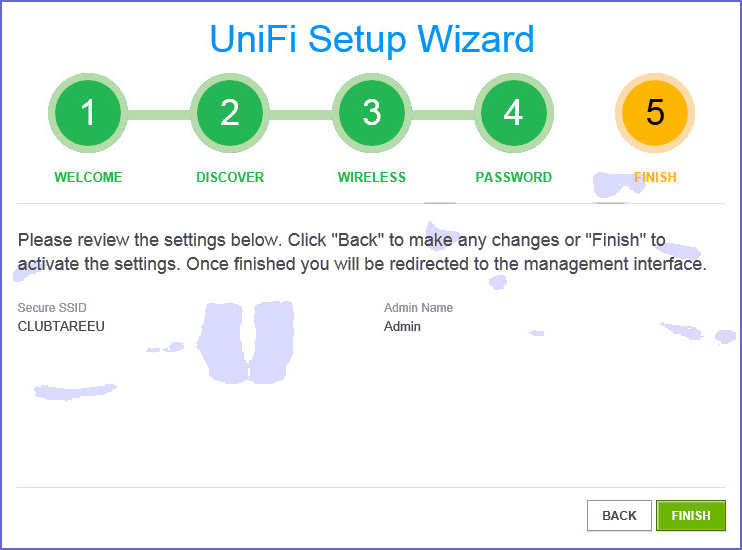Screen dimensions: 742x550
Task: Go to step 3 circle in wizard
Action: [372, 113]
